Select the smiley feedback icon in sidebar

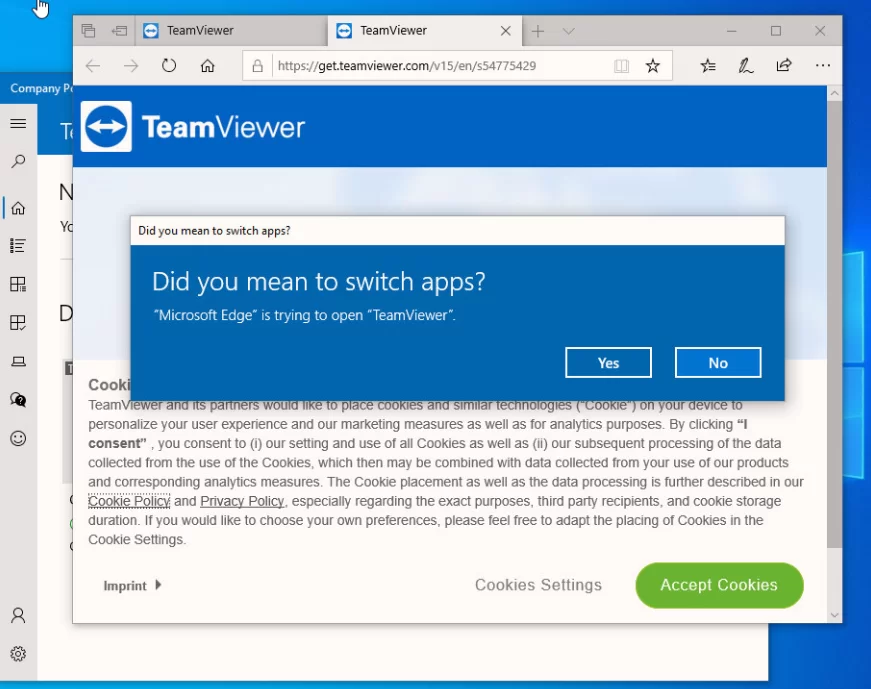17,438
